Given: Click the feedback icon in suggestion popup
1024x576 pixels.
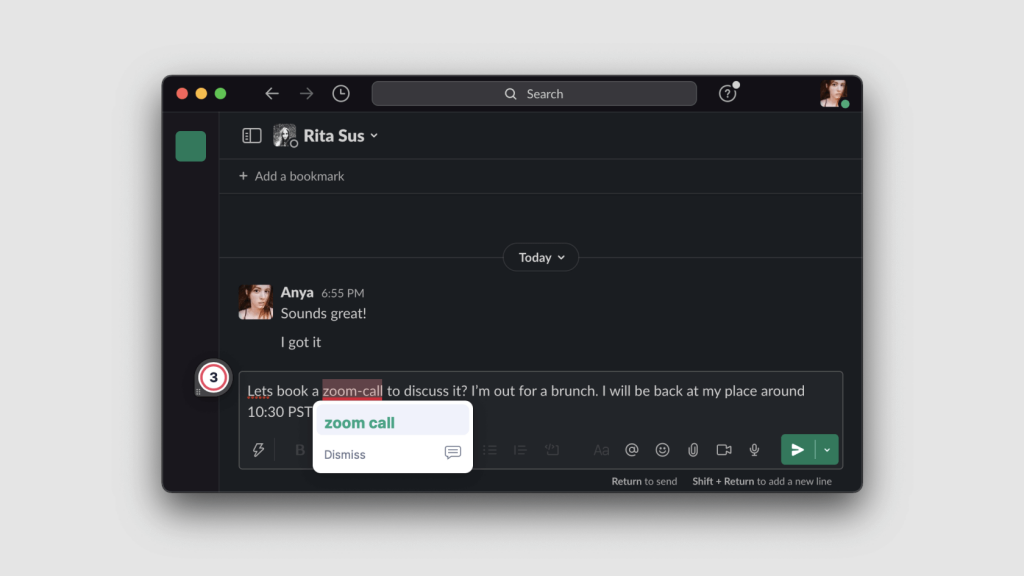Looking at the screenshot, I should point(452,453).
